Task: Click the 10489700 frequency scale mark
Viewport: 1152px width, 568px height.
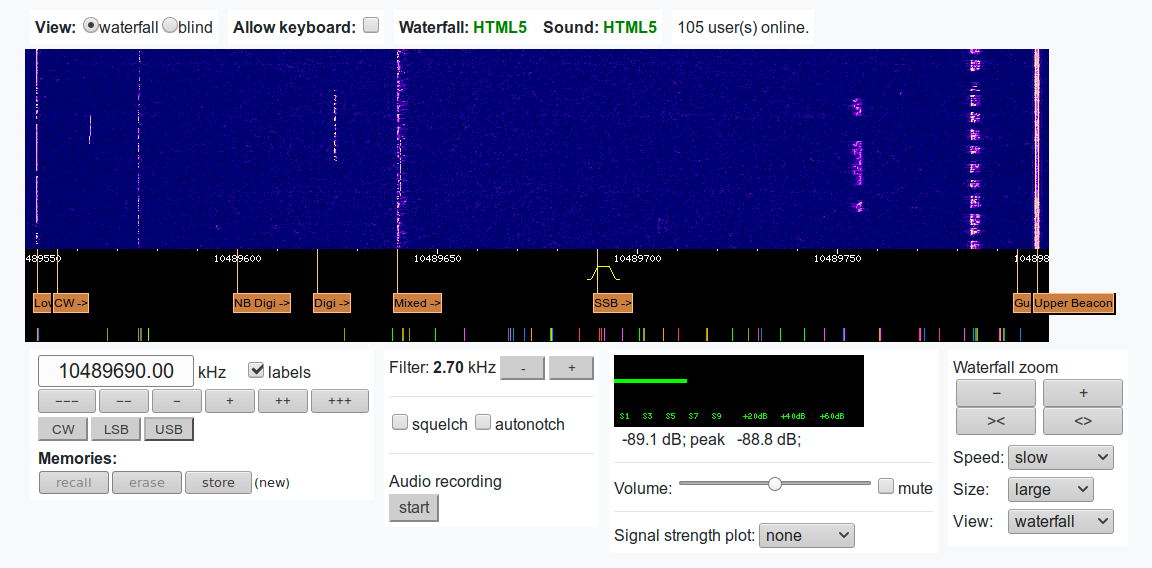Action: [638, 259]
